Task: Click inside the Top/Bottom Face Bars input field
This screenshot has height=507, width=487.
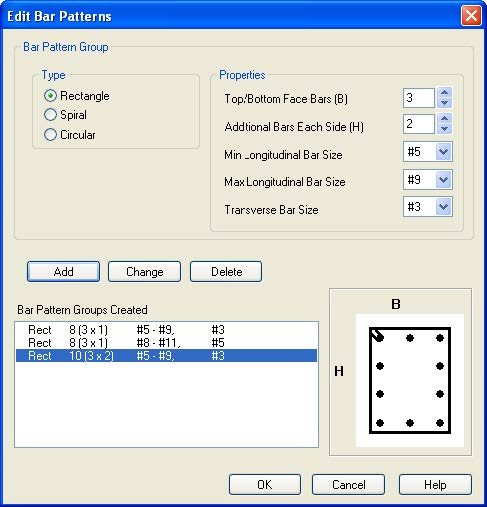Action: (x=419, y=98)
